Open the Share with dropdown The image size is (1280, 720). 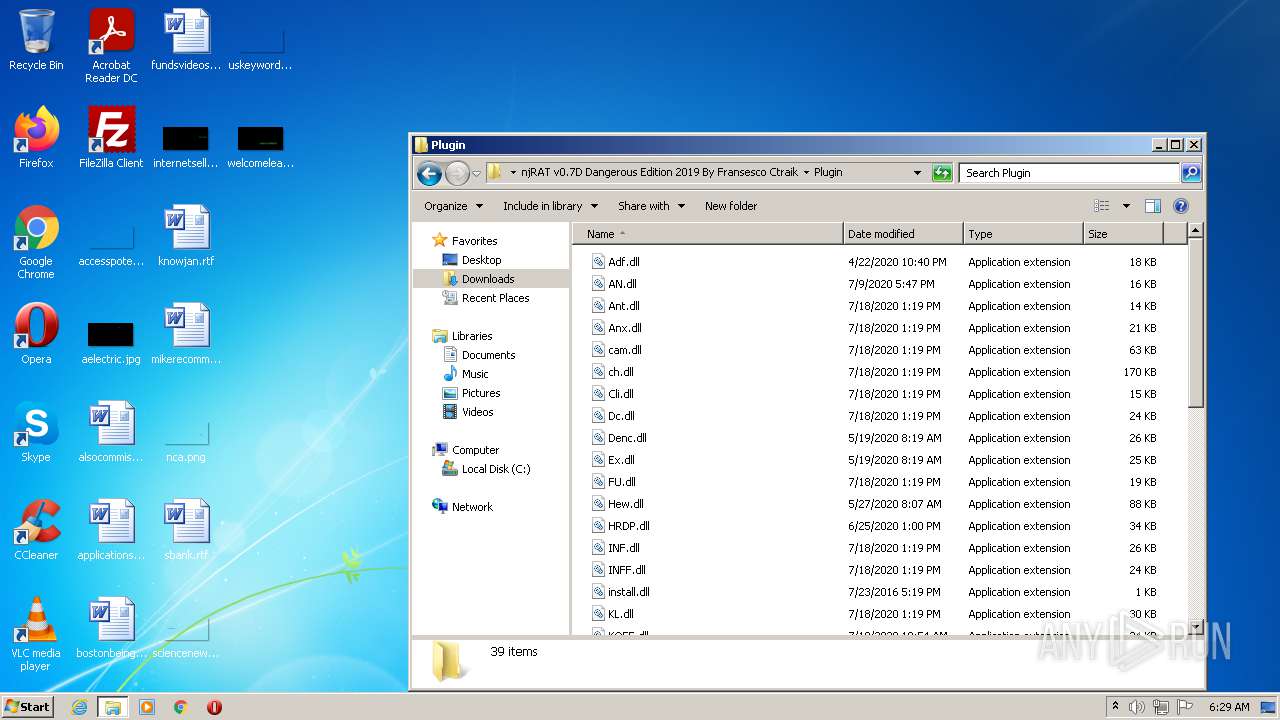(651, 206)
